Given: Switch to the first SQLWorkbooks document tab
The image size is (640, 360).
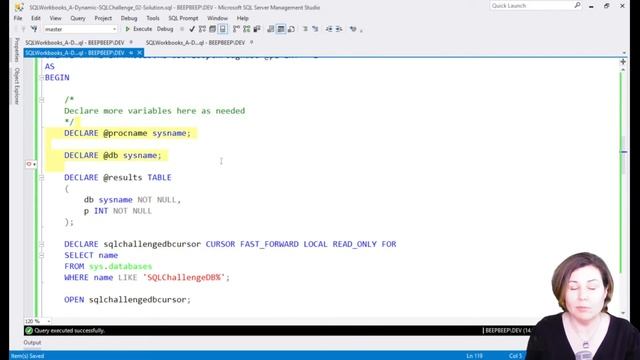Looking at the screenshot, I should point(75,42).
